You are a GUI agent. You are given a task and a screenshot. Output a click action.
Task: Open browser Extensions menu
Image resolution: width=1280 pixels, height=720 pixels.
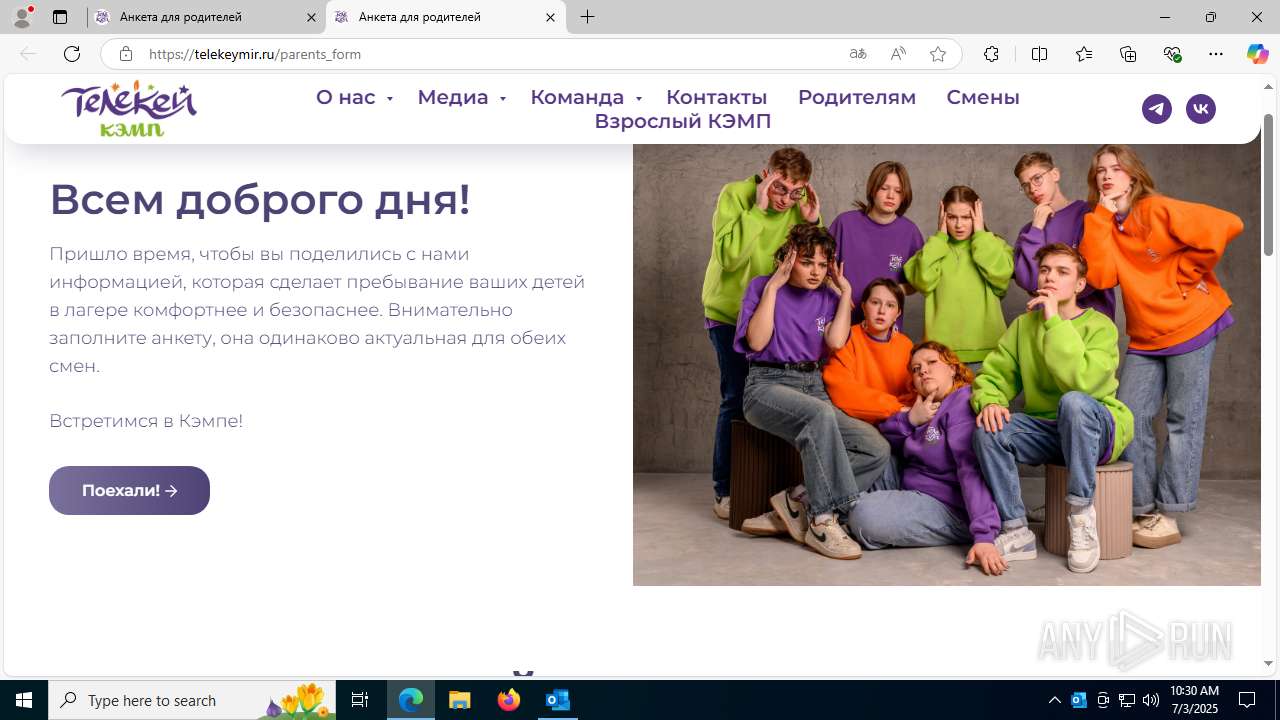(991, 54)
